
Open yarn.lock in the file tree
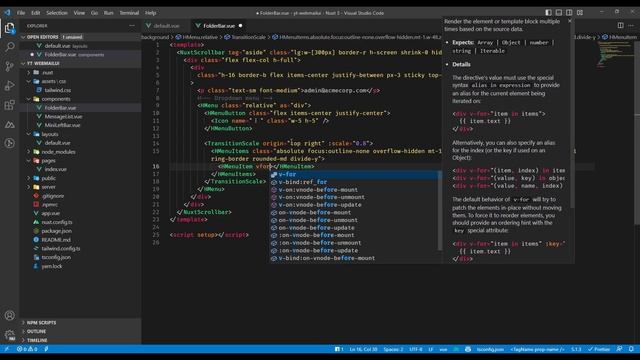tap(80, 266)
